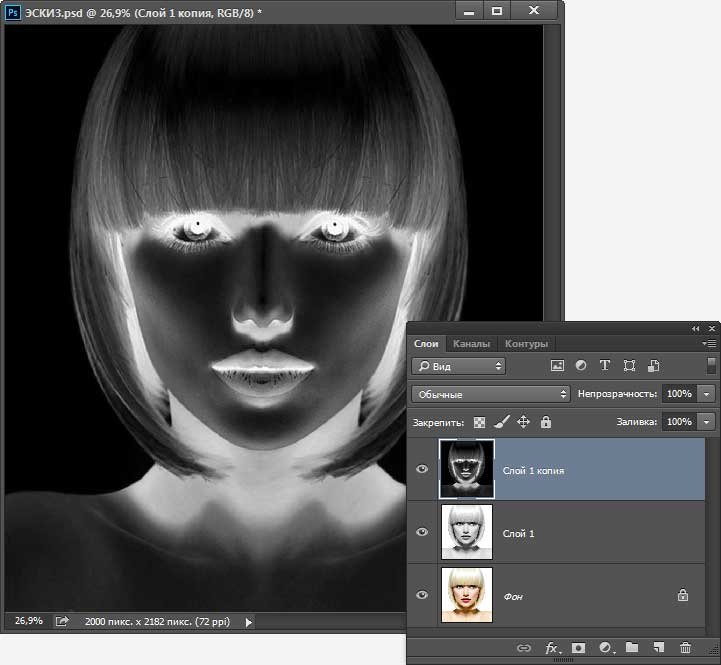Hide the Слой 1 layer
This screenshot has width=721, height=665.
point(422,532)
